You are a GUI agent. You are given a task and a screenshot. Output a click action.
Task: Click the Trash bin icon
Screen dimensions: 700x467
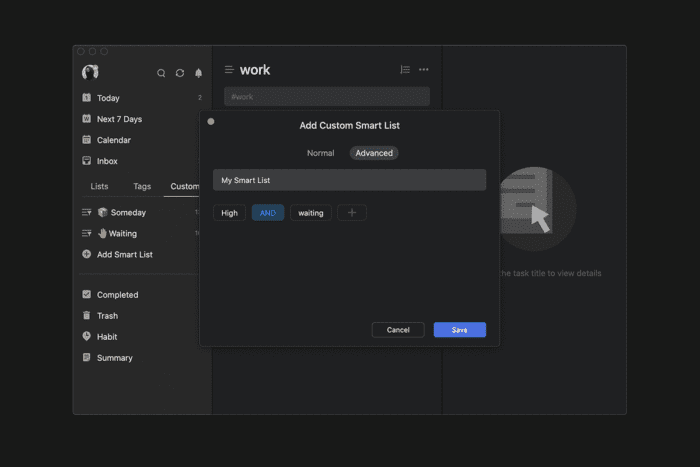click(87, 315)
